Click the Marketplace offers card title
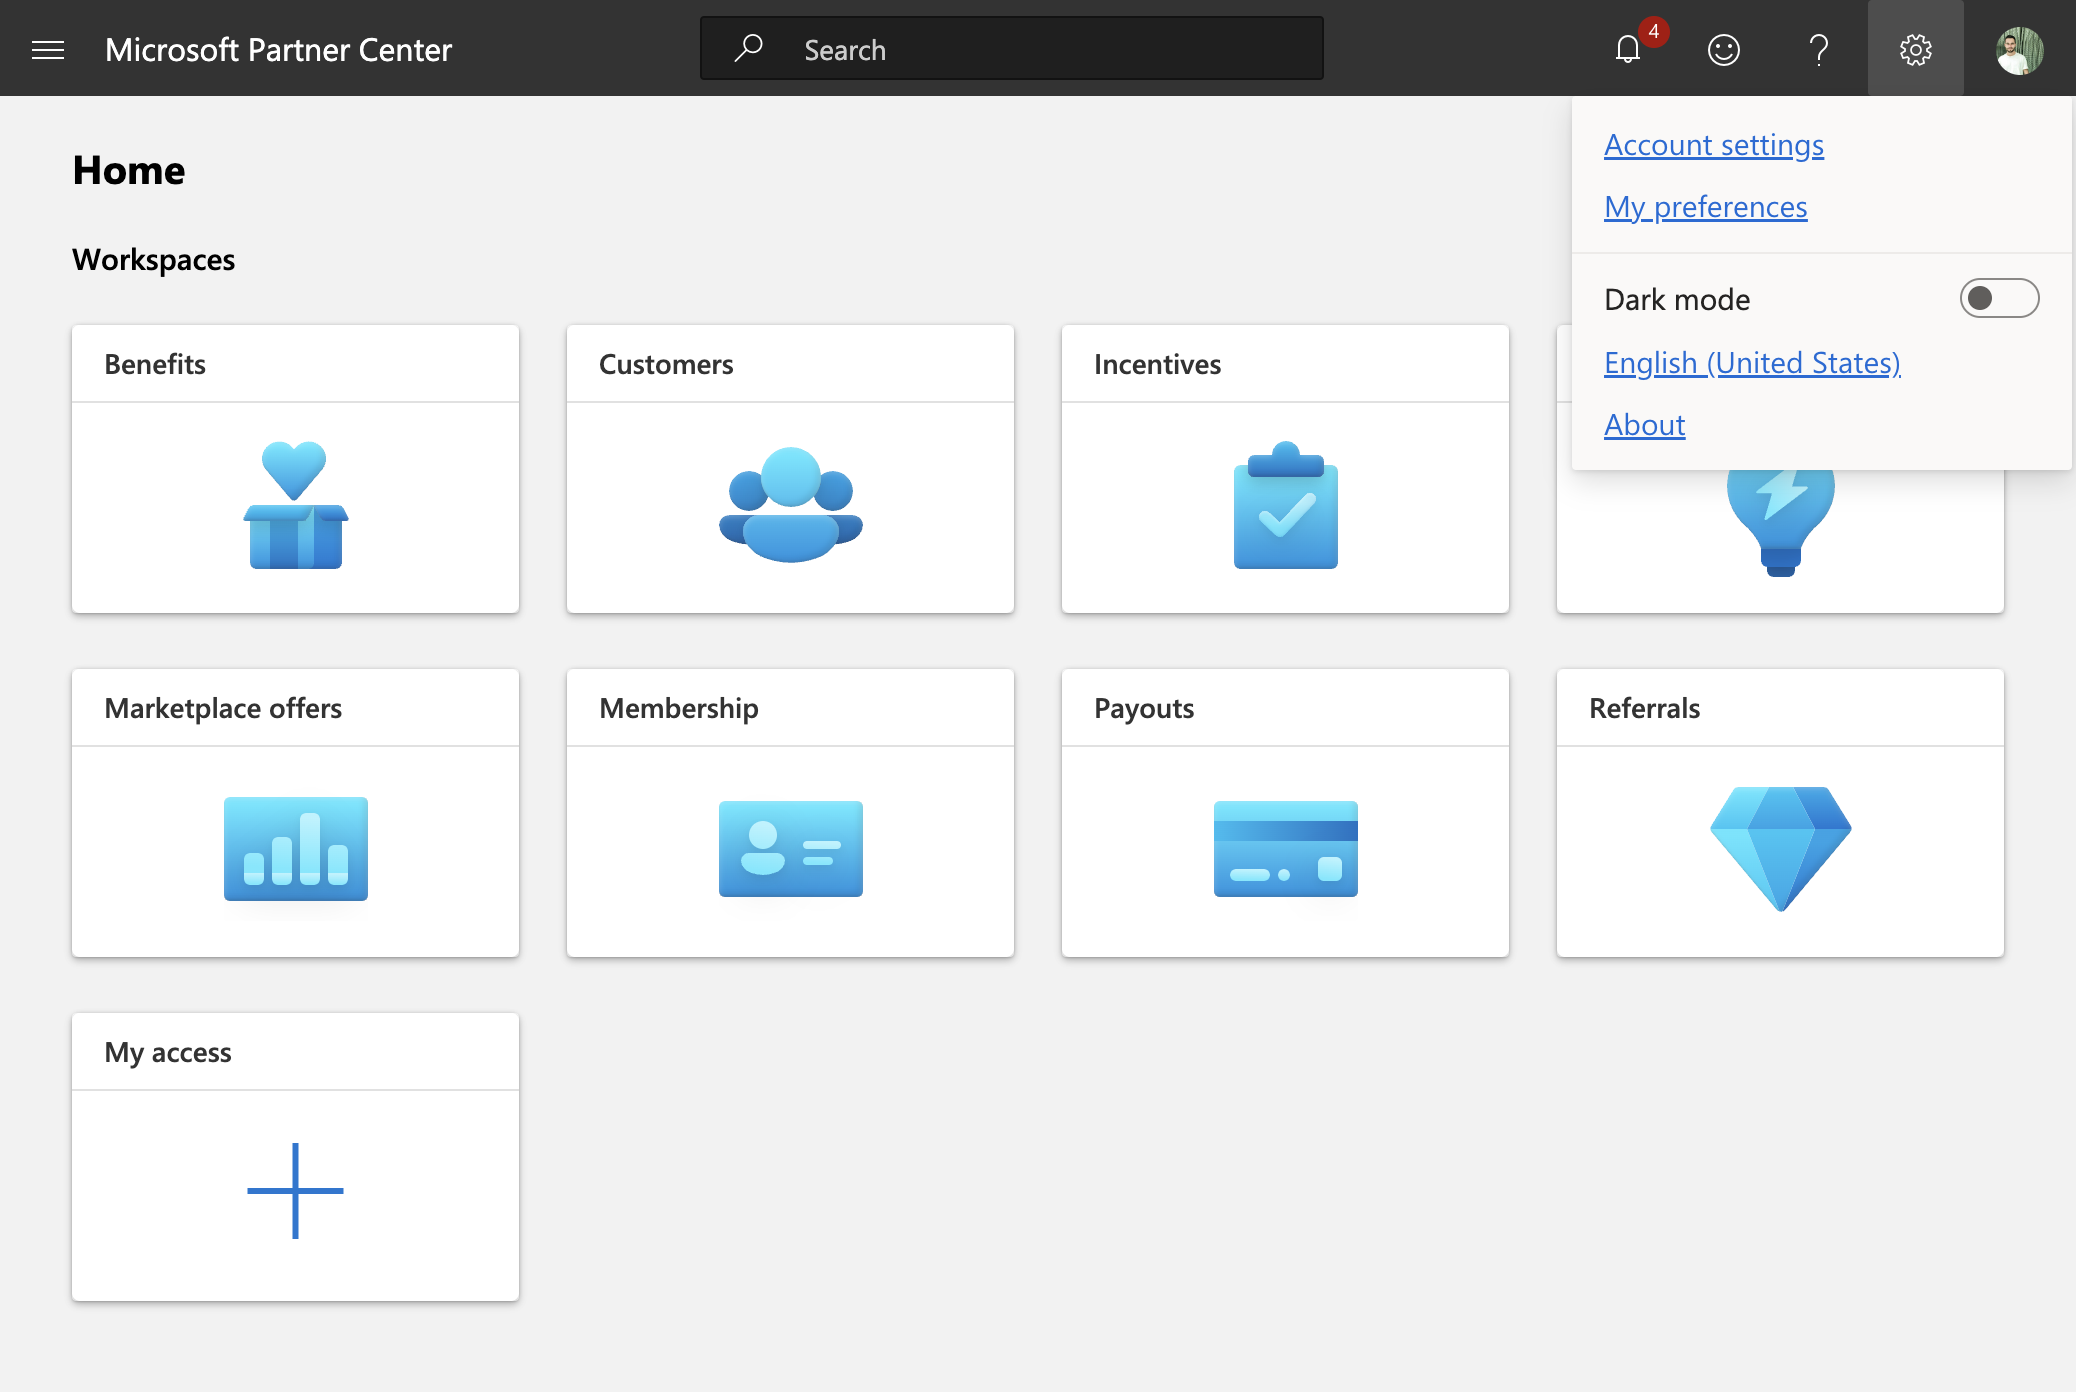 (223, 708)
